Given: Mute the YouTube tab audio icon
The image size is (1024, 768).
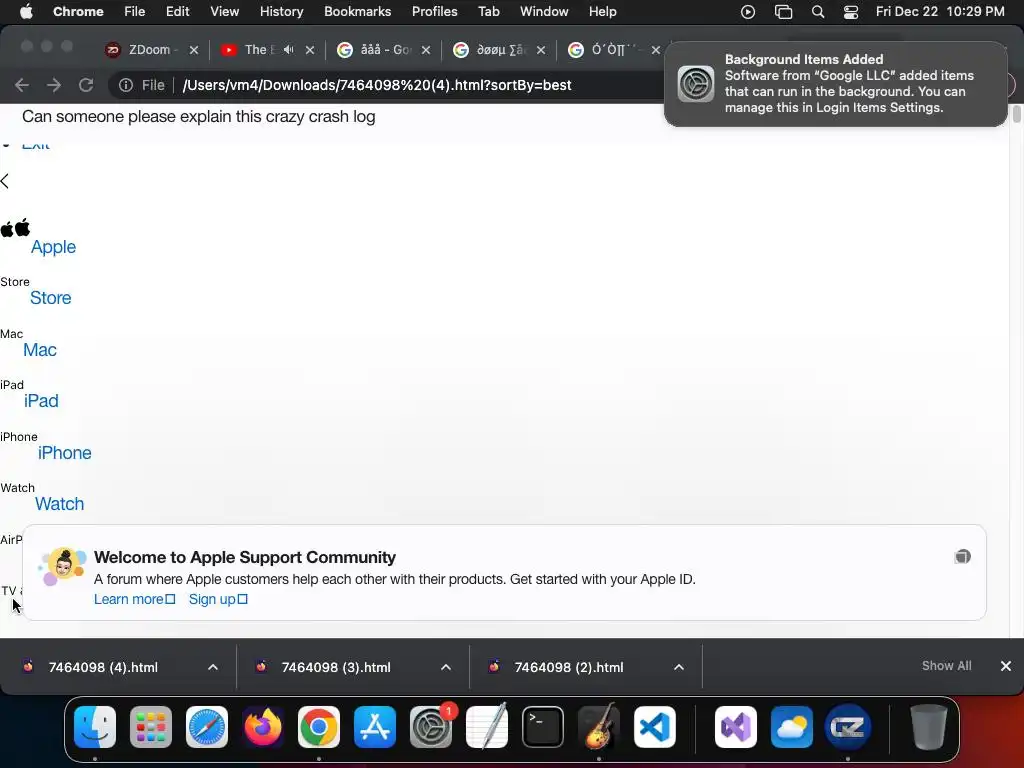Looking at the screenshot, I should tap(289, 50).
